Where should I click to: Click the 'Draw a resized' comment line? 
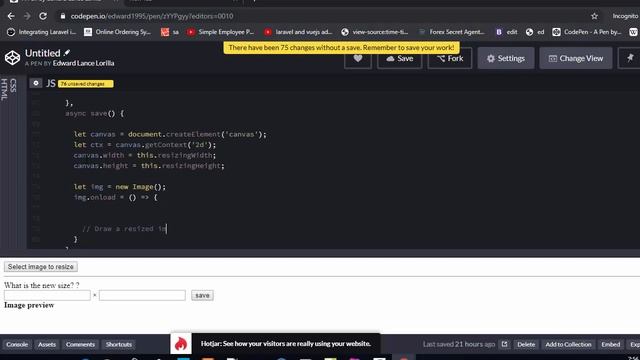[124, 229]
